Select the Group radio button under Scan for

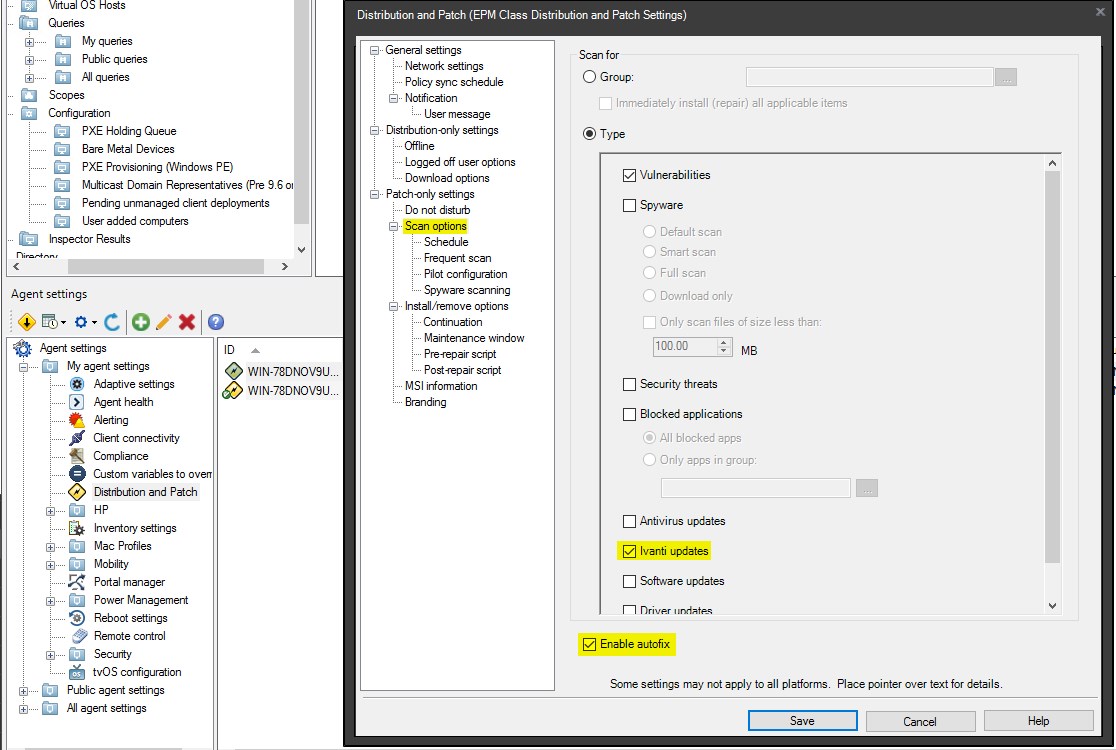[589, 77]
